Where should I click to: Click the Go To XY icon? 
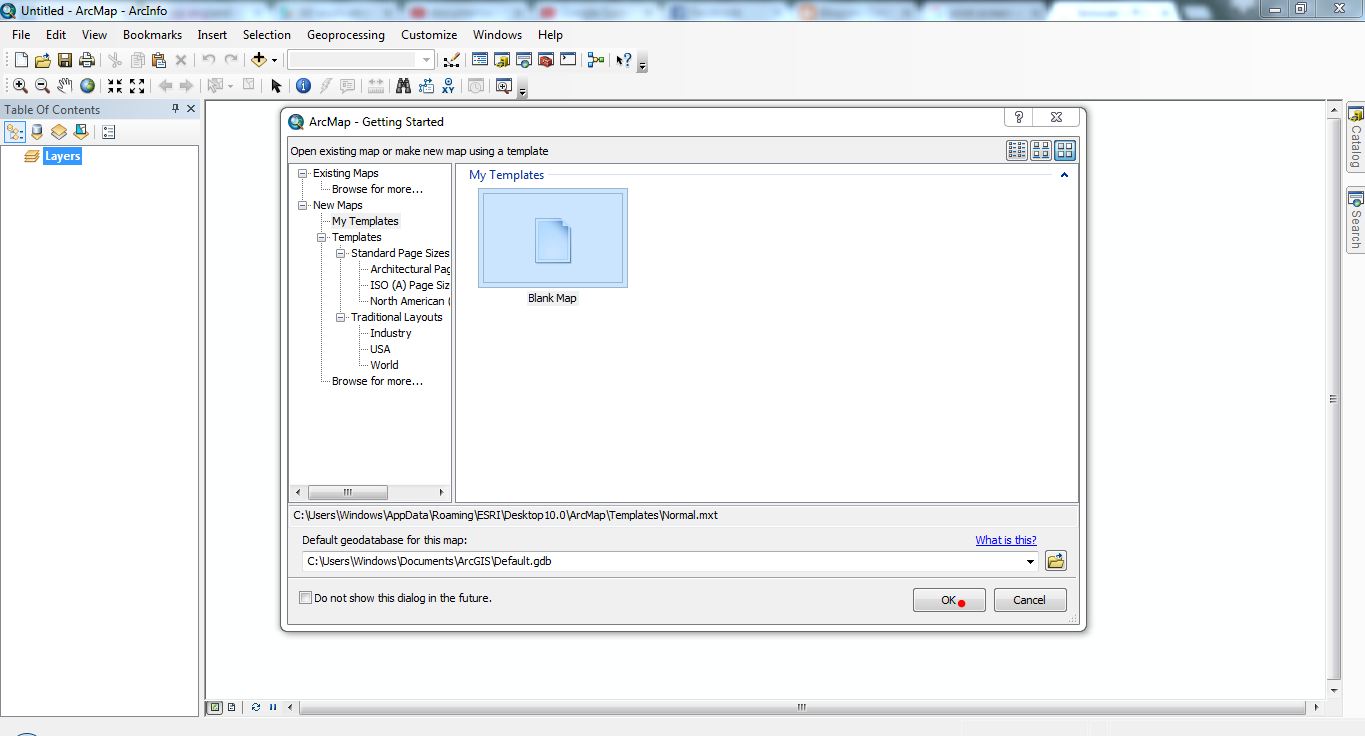point(448,86)
